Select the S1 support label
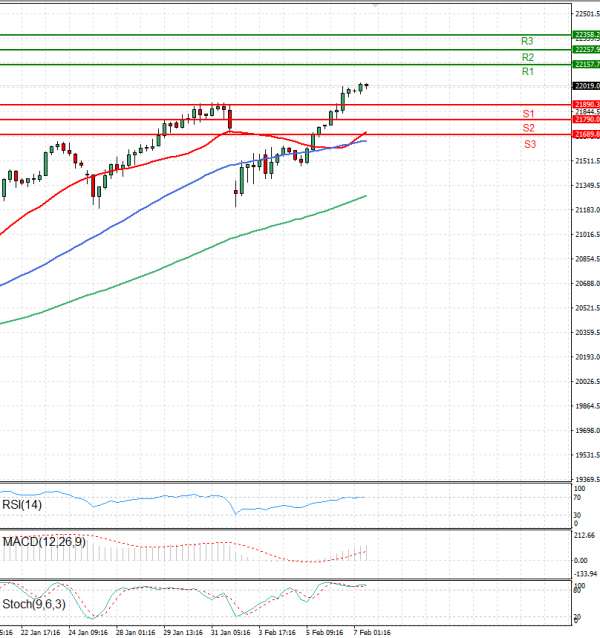The width and height of the screenshot is (600, 638). click(x=528, y=114)
